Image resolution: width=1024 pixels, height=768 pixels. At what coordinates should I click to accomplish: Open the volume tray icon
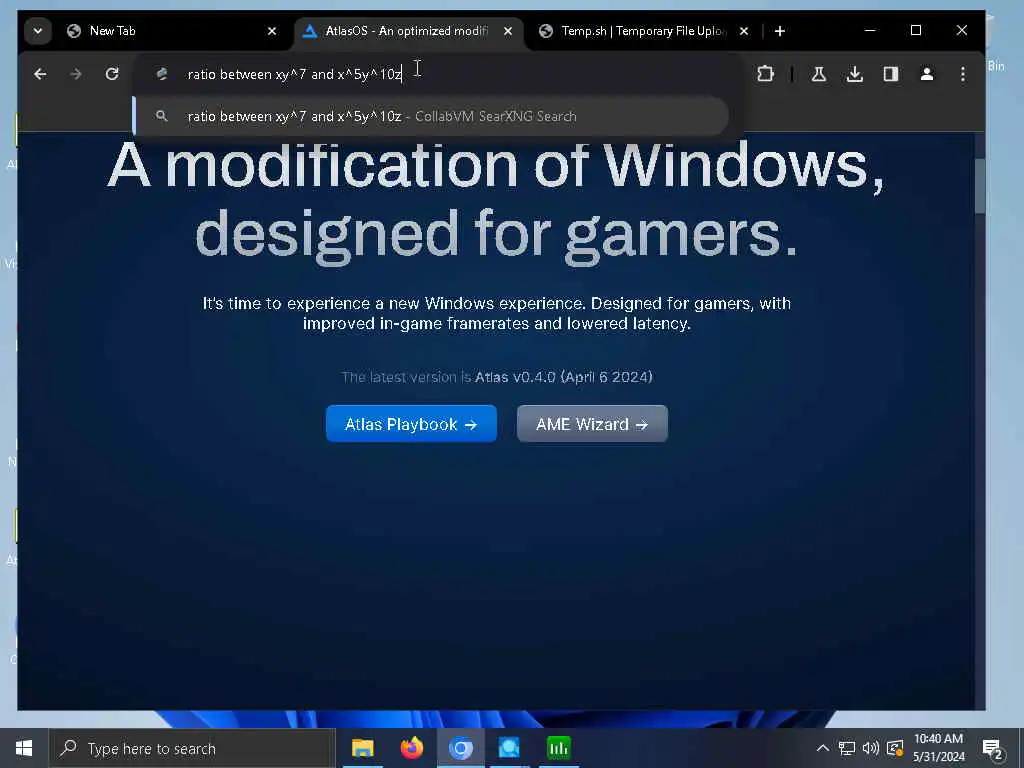pos(871,748)
